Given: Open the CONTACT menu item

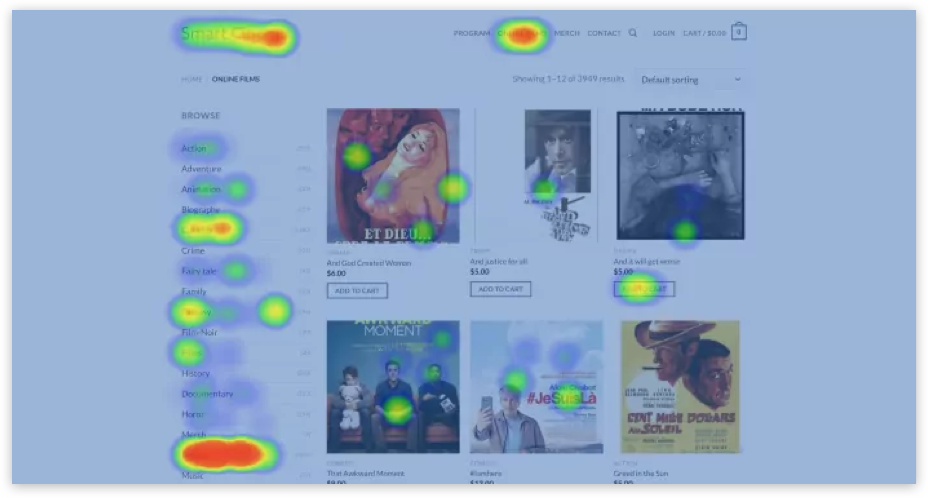Looking at the screenshot, I should [604, 33].
